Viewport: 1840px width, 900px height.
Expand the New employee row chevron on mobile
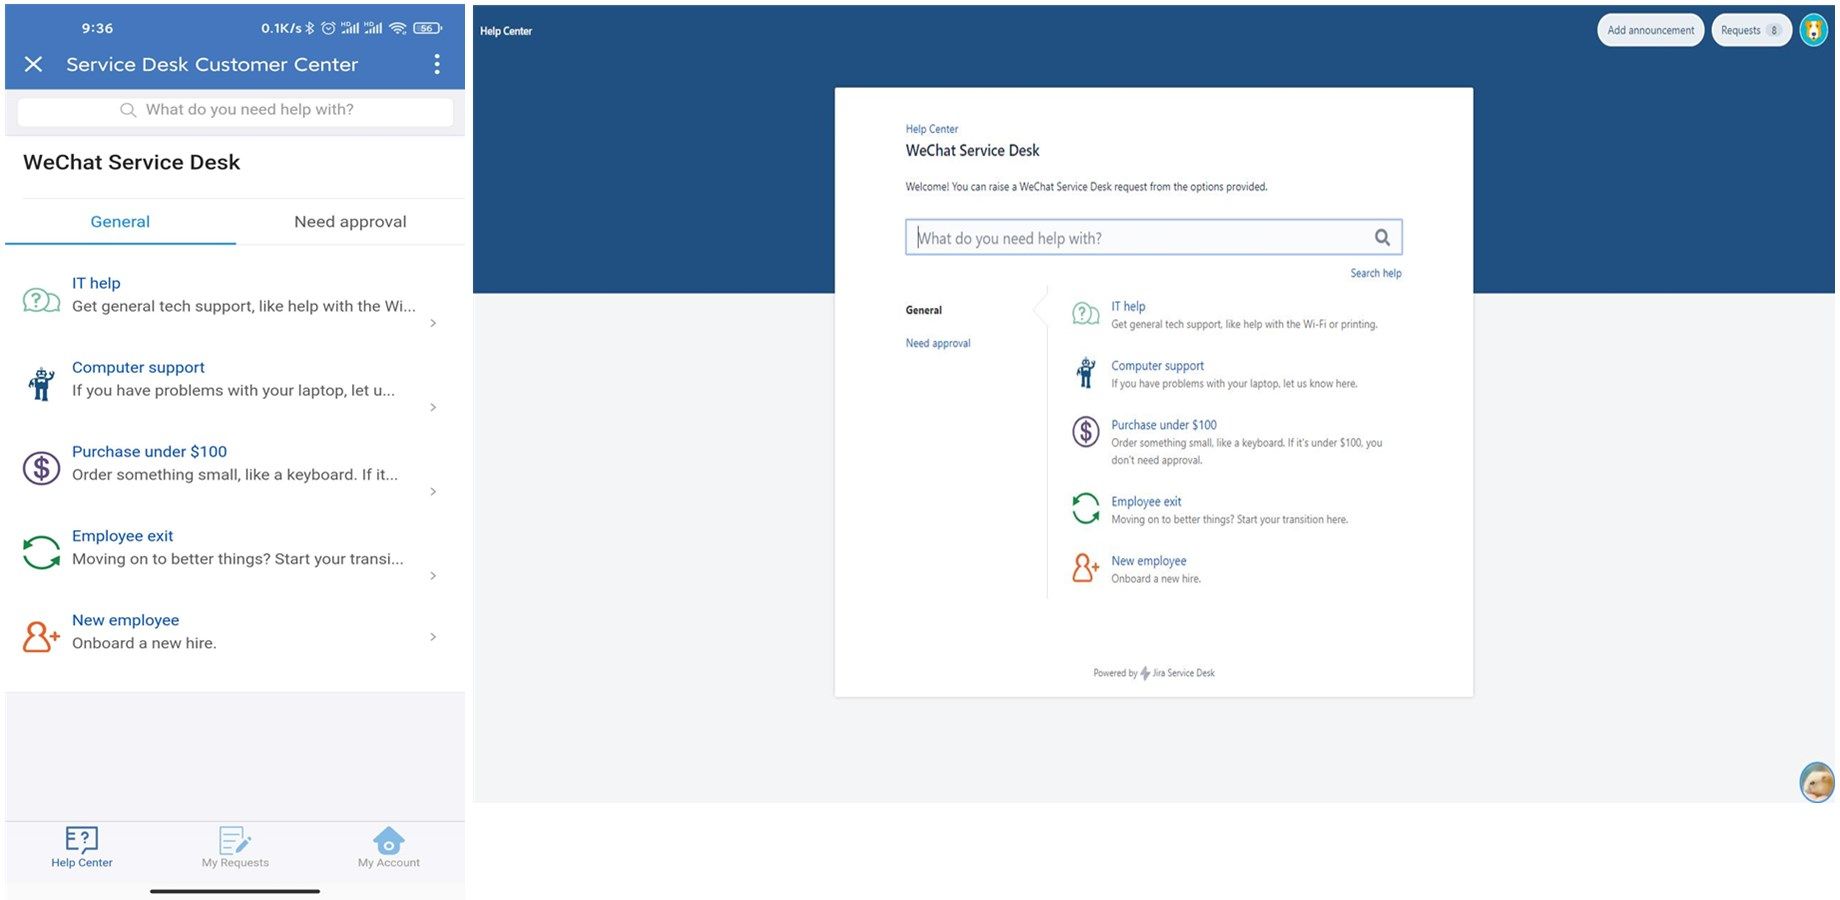click(433, 636)
